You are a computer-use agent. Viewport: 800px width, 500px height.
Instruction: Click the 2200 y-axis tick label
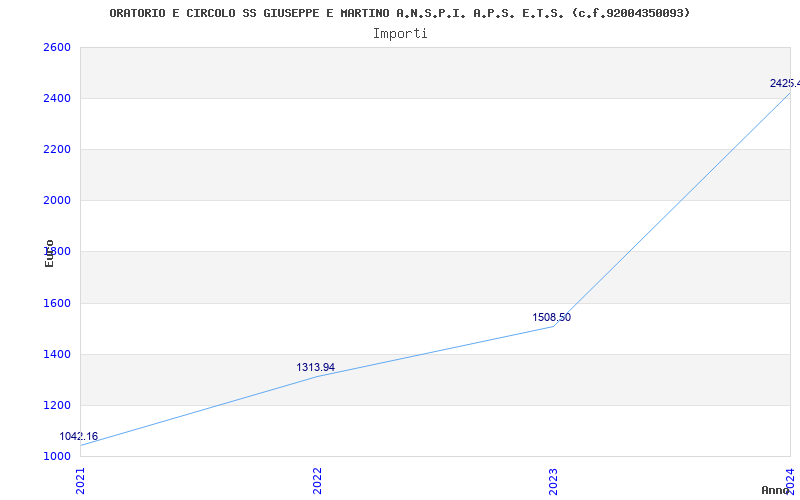[57, 149]
